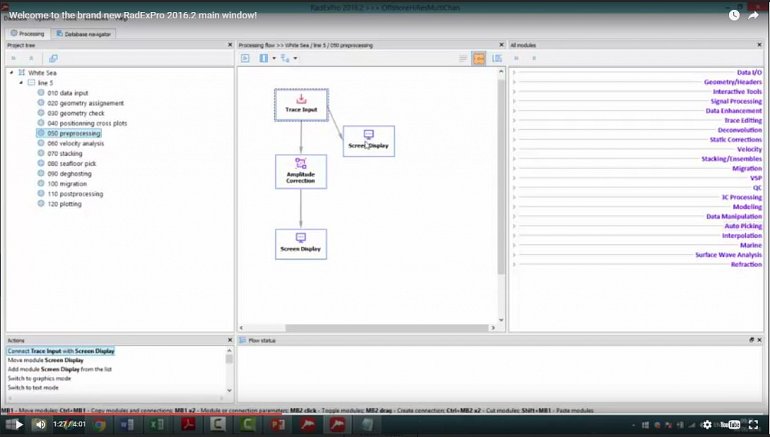Click the Watch later clock icon

(x=734, y=15)
